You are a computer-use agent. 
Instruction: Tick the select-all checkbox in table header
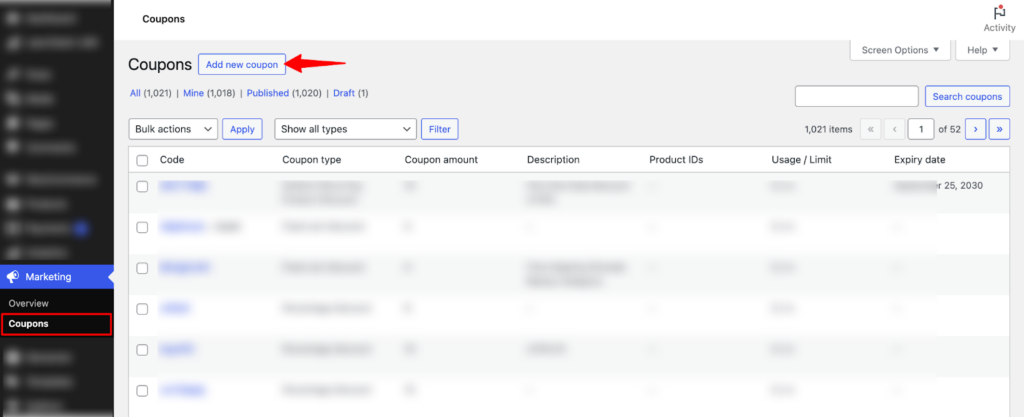click(x=142, y=160)
